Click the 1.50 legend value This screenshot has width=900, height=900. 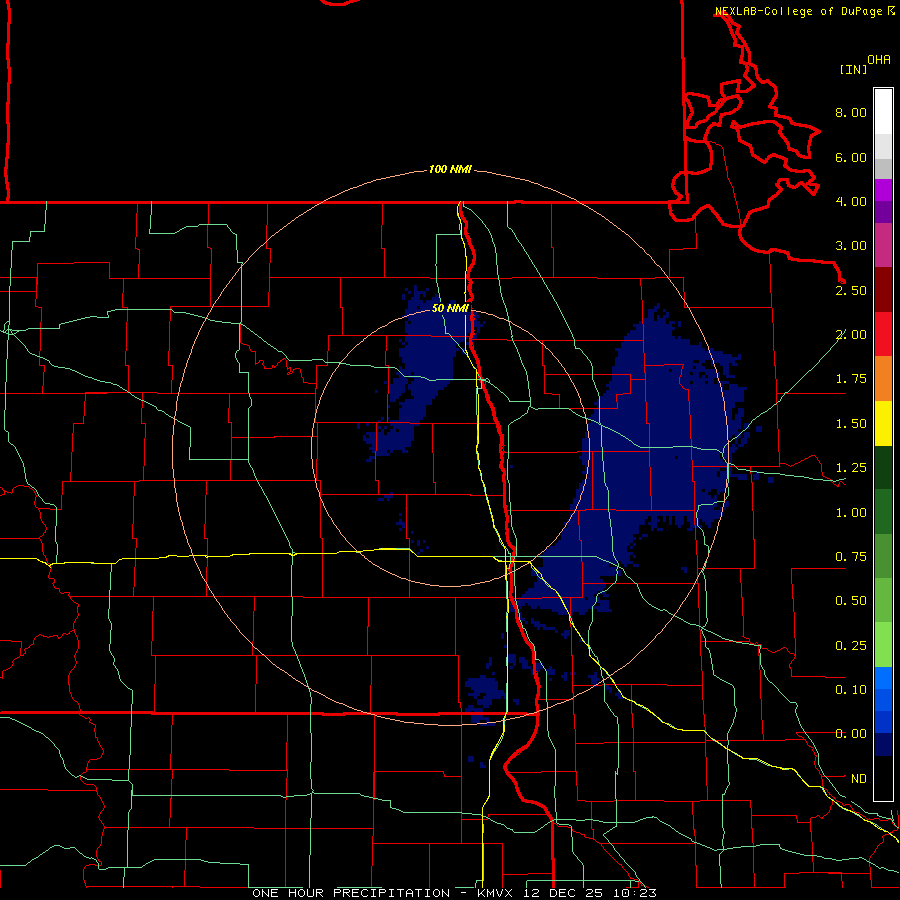[851, 424]
